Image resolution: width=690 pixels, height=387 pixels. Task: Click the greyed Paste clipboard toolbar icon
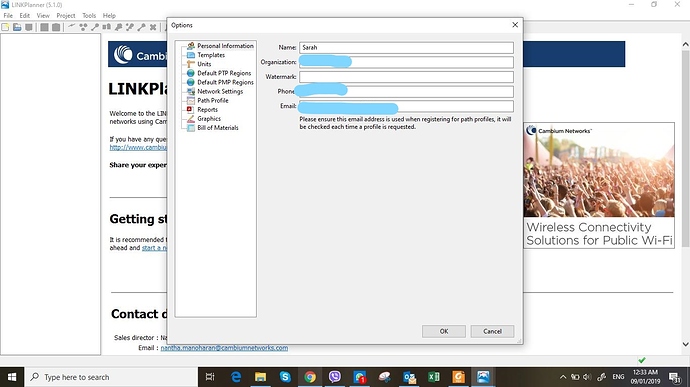pos(56,27)
